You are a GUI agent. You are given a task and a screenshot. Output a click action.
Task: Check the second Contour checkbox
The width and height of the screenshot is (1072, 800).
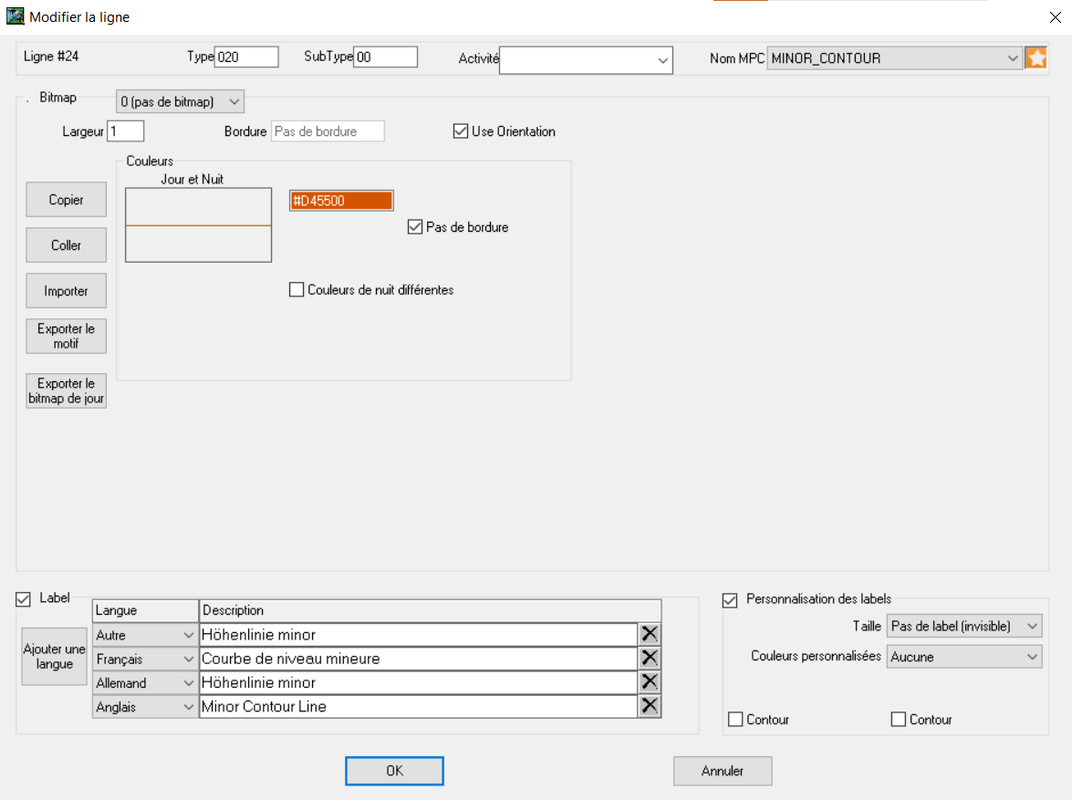point(898,719)
